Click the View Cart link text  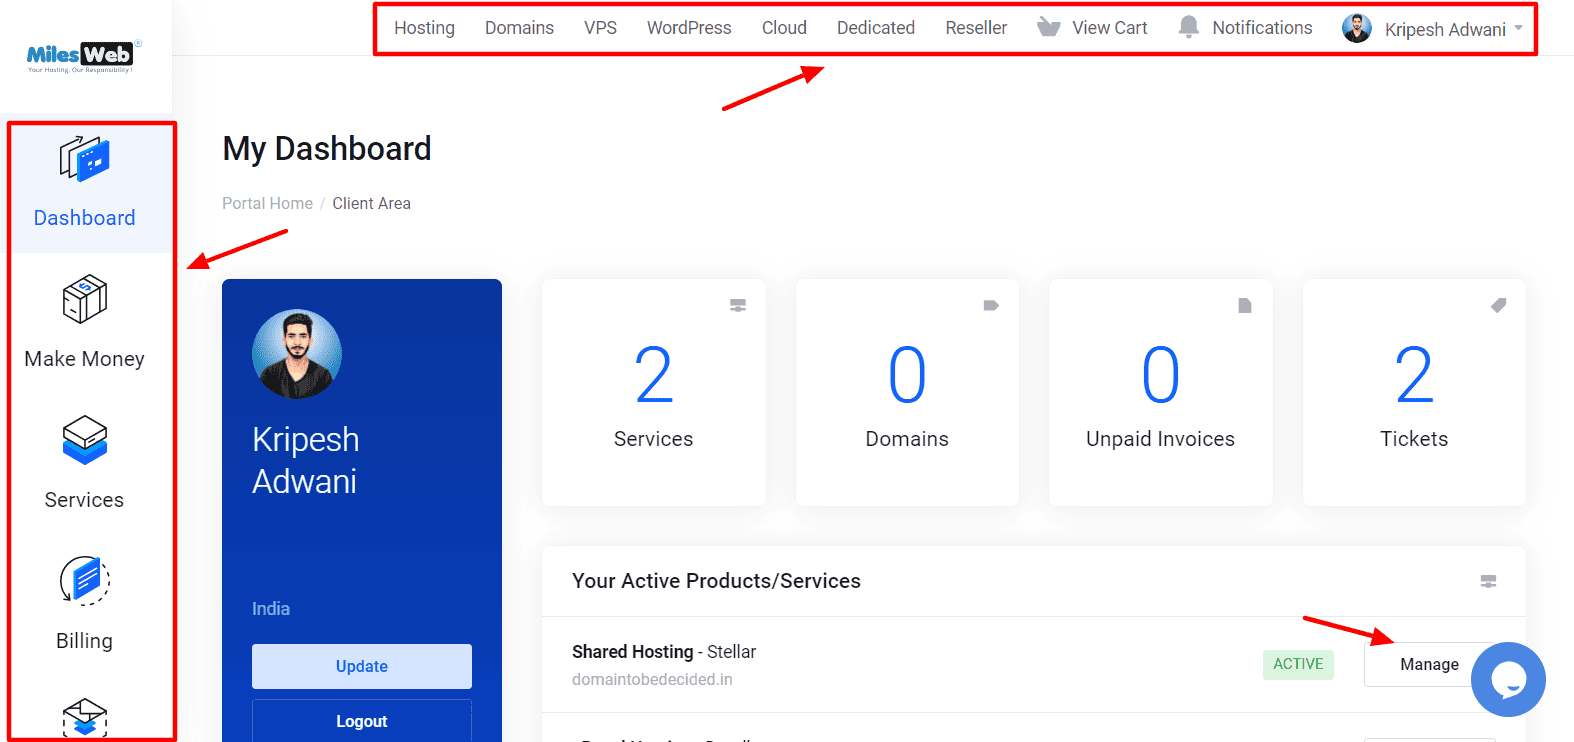pyautogui.click(x=1110, y=28)
